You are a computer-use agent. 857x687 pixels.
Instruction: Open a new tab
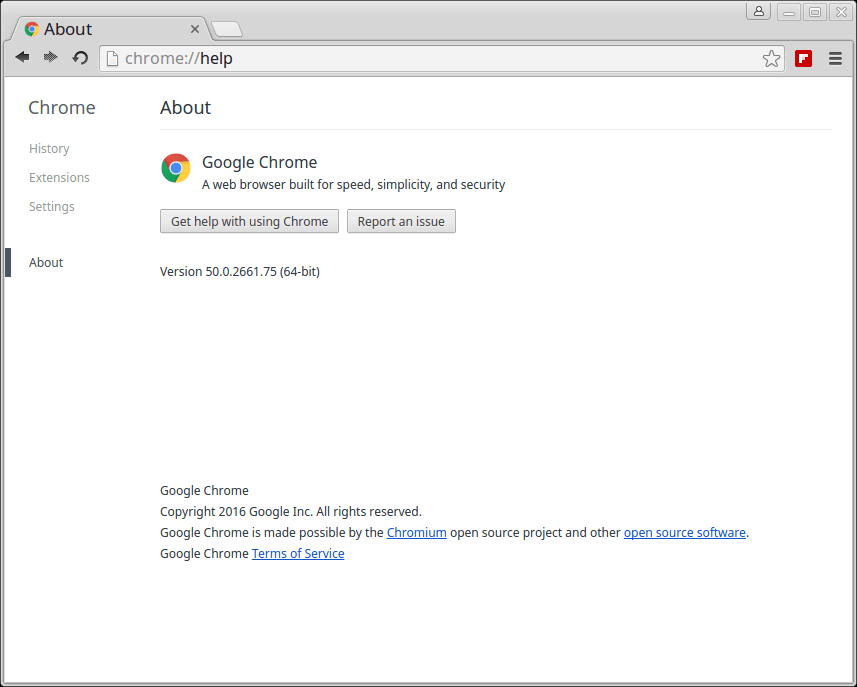[x=227, y=29]
